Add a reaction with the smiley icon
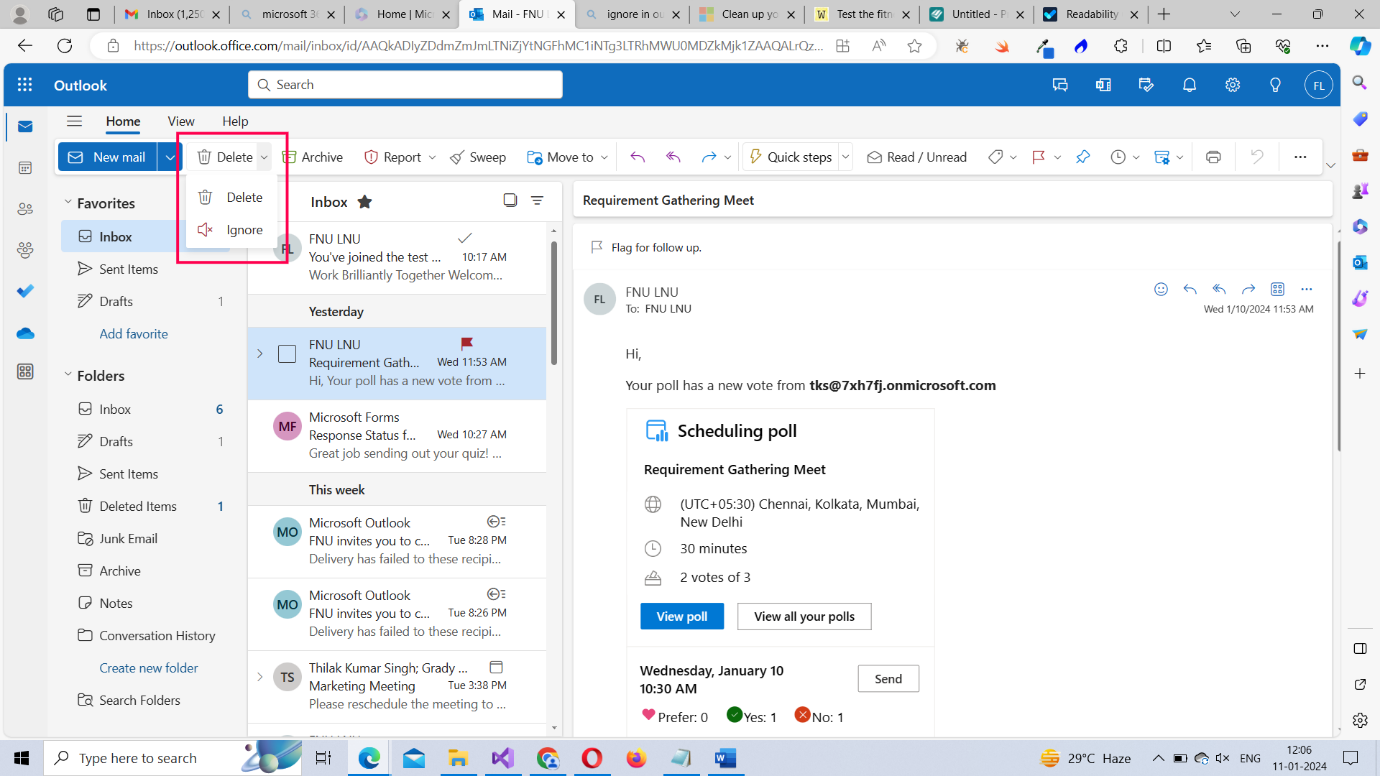Viewport: 1380px width, 776px height. coord(1161,289)
